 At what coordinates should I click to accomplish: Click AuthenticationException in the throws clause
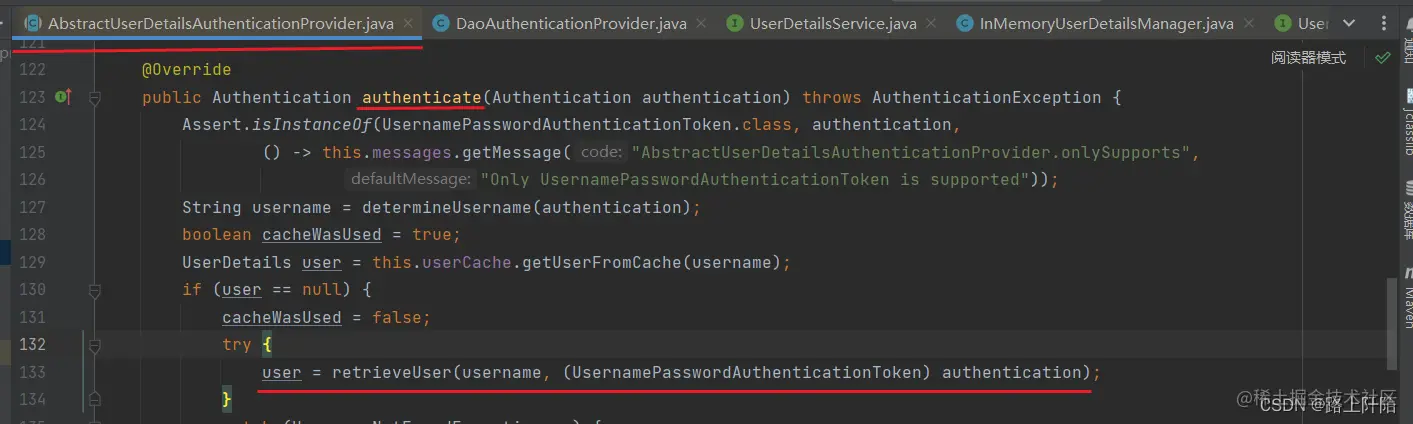[x=987, y=97]
